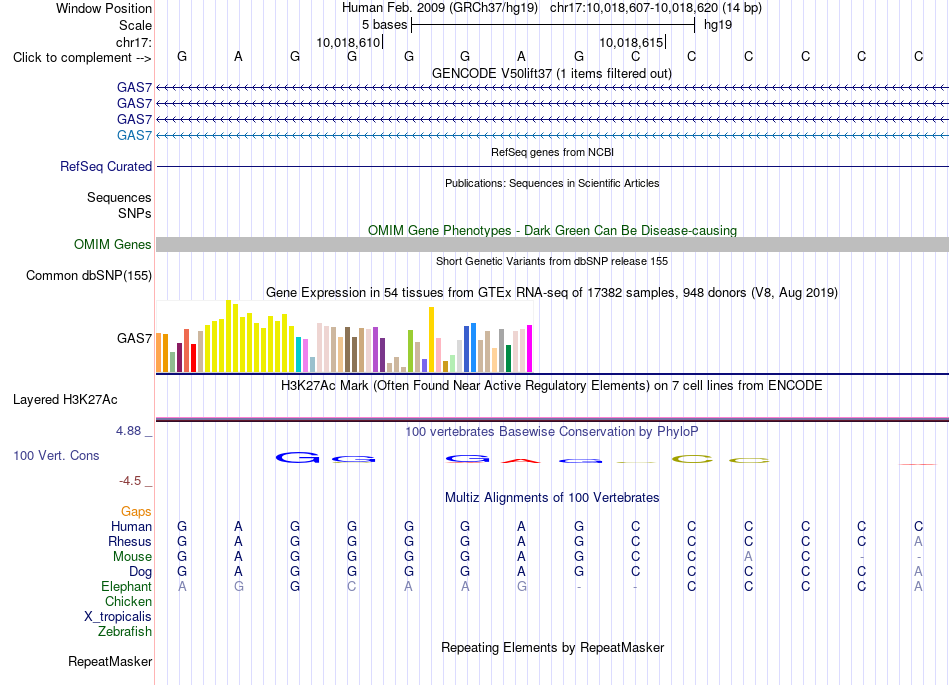Click the grey OMIM Genes item bar
The width and height of the screenshot is (950, 685).
point(552,245)
